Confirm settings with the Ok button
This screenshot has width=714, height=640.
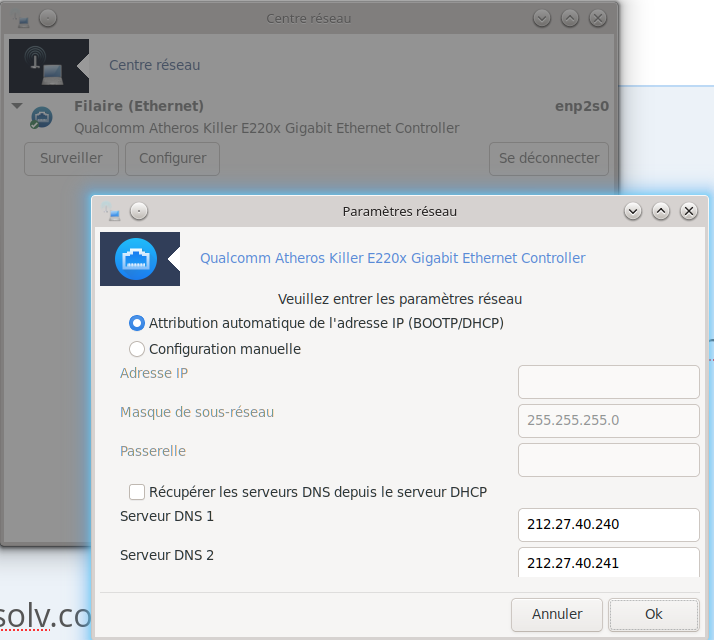653,613
